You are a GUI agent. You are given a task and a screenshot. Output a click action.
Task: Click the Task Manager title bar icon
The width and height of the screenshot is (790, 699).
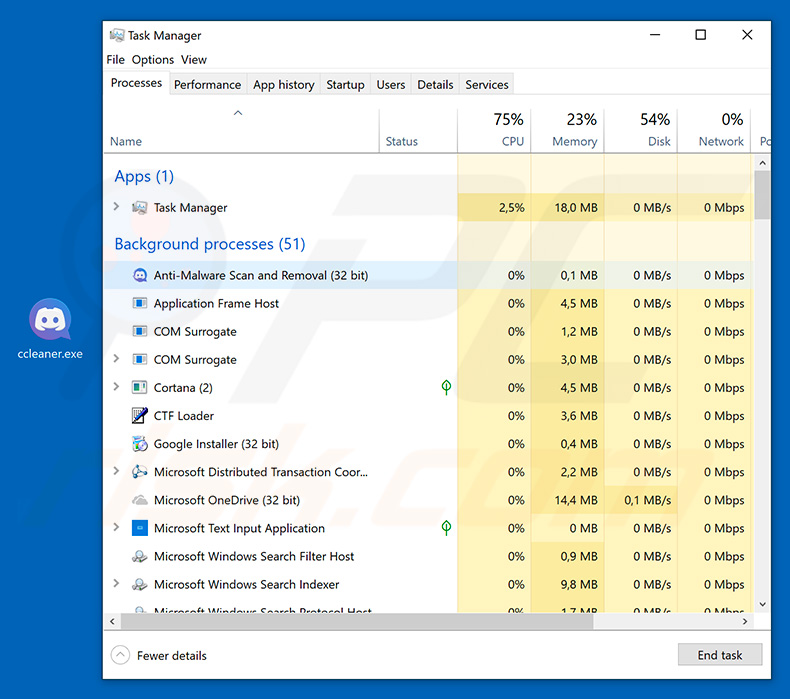tap(117, 35)
